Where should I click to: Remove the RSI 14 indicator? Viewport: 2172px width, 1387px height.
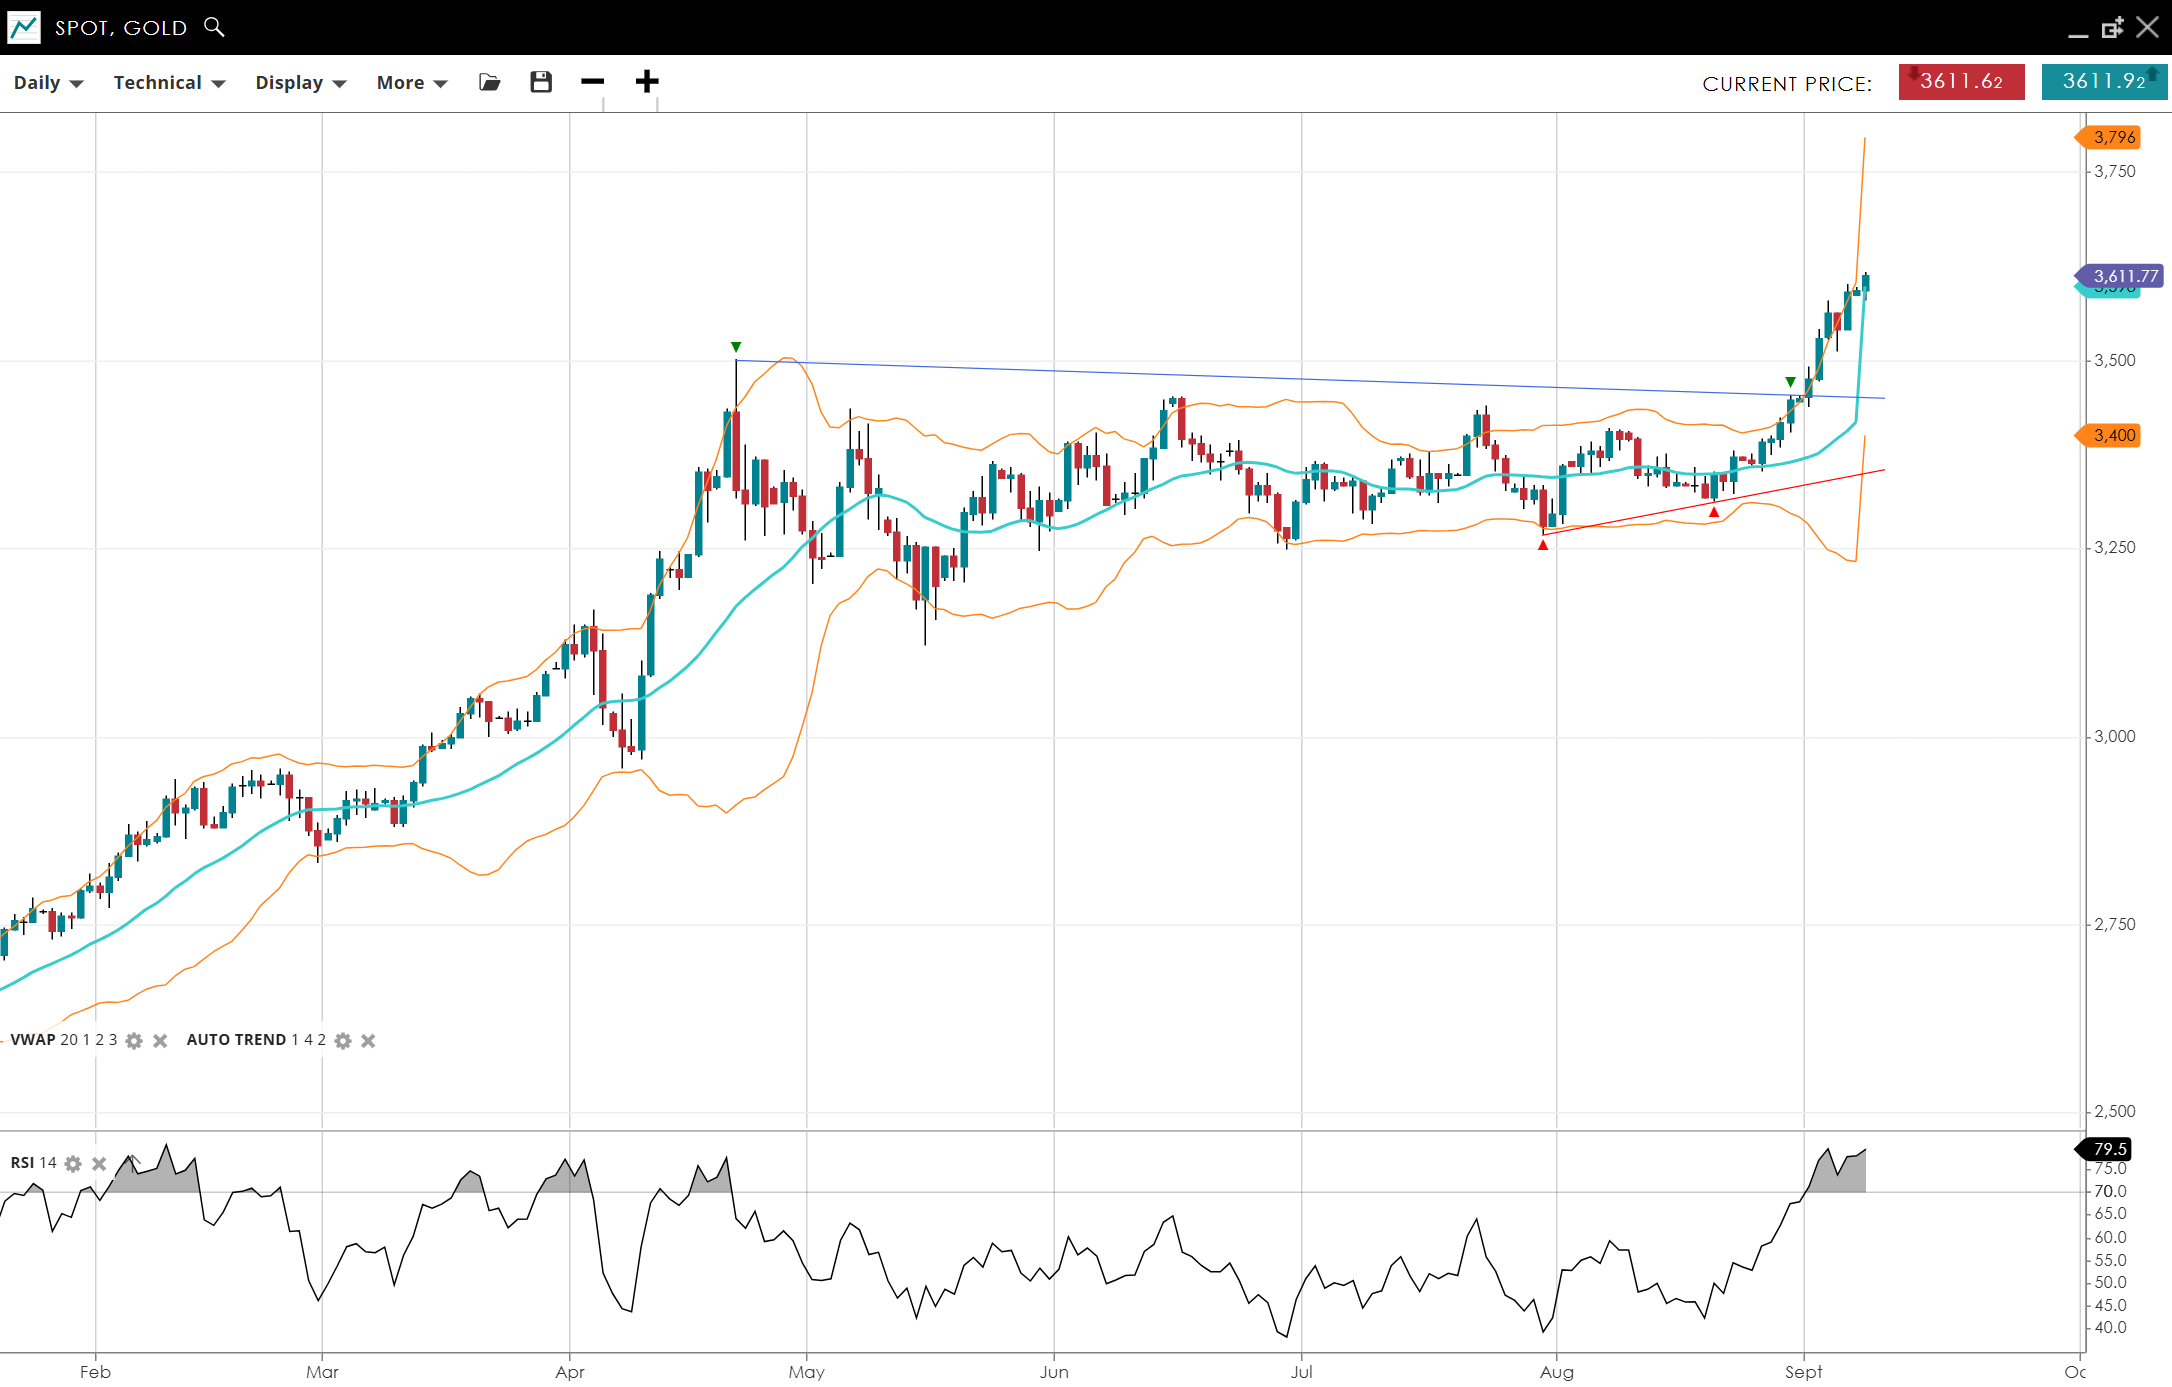click(x=99, y=1164)
